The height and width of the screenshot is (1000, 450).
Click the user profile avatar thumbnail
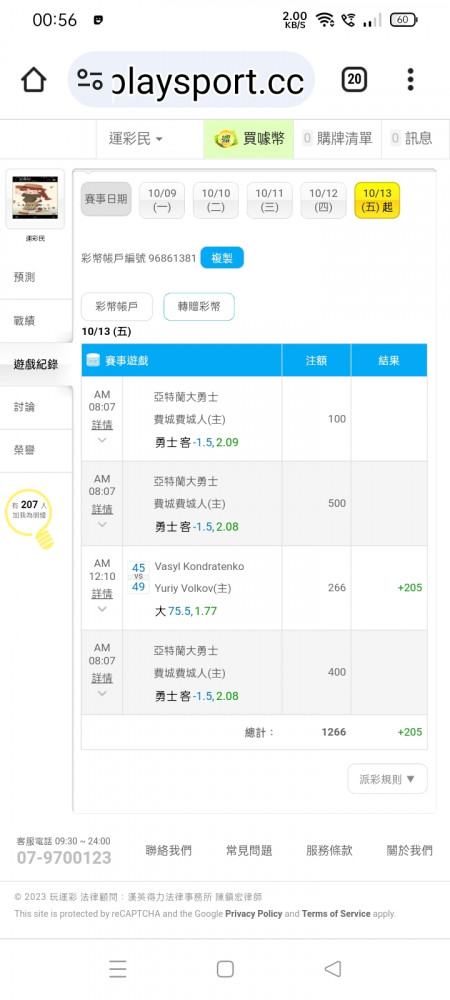point(35,199)
